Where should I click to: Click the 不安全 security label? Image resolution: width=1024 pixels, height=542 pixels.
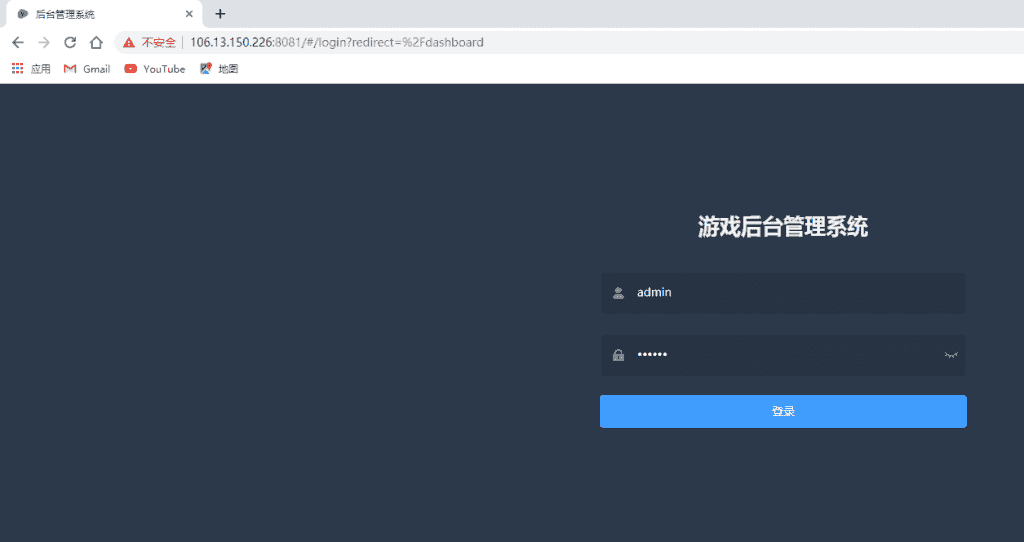pos(159,42)
